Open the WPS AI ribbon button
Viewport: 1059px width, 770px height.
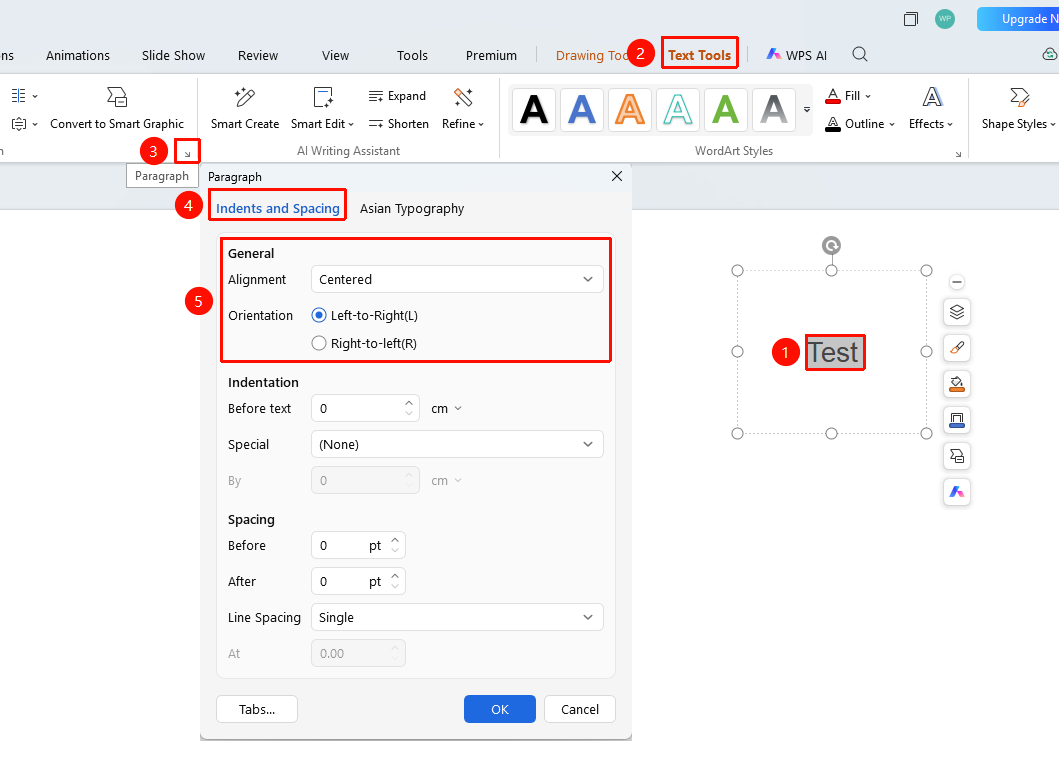[796, 55]
